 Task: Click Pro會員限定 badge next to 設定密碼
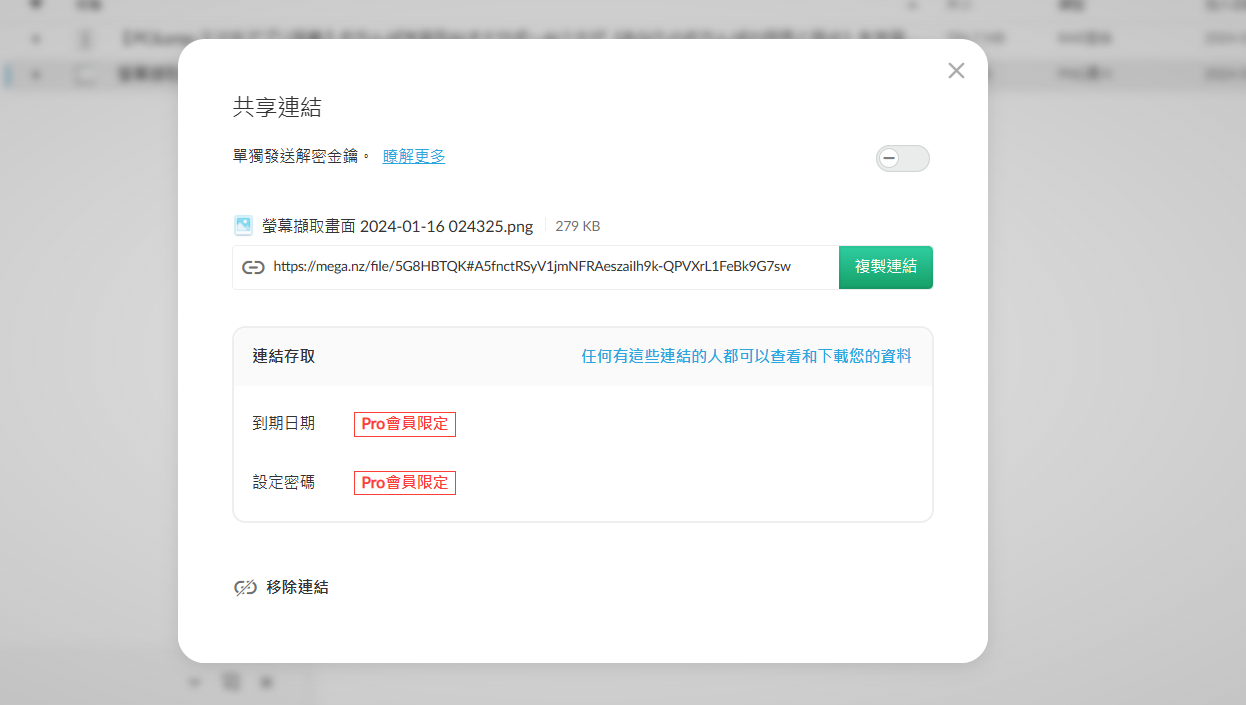coord(404,483)
